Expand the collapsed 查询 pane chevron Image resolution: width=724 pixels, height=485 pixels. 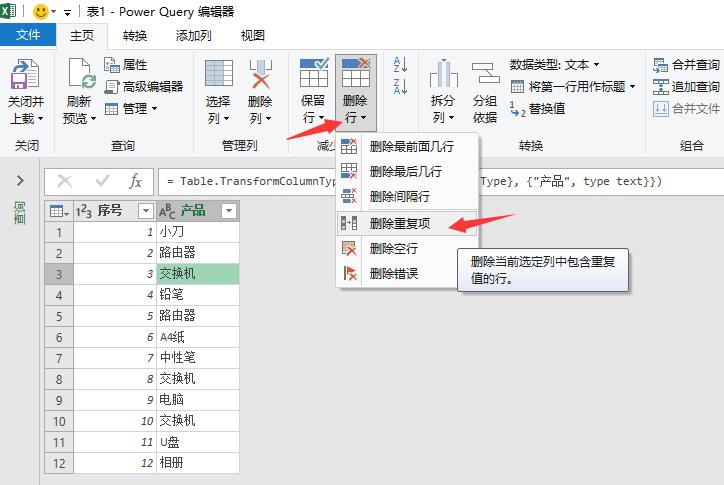point(20,180)
